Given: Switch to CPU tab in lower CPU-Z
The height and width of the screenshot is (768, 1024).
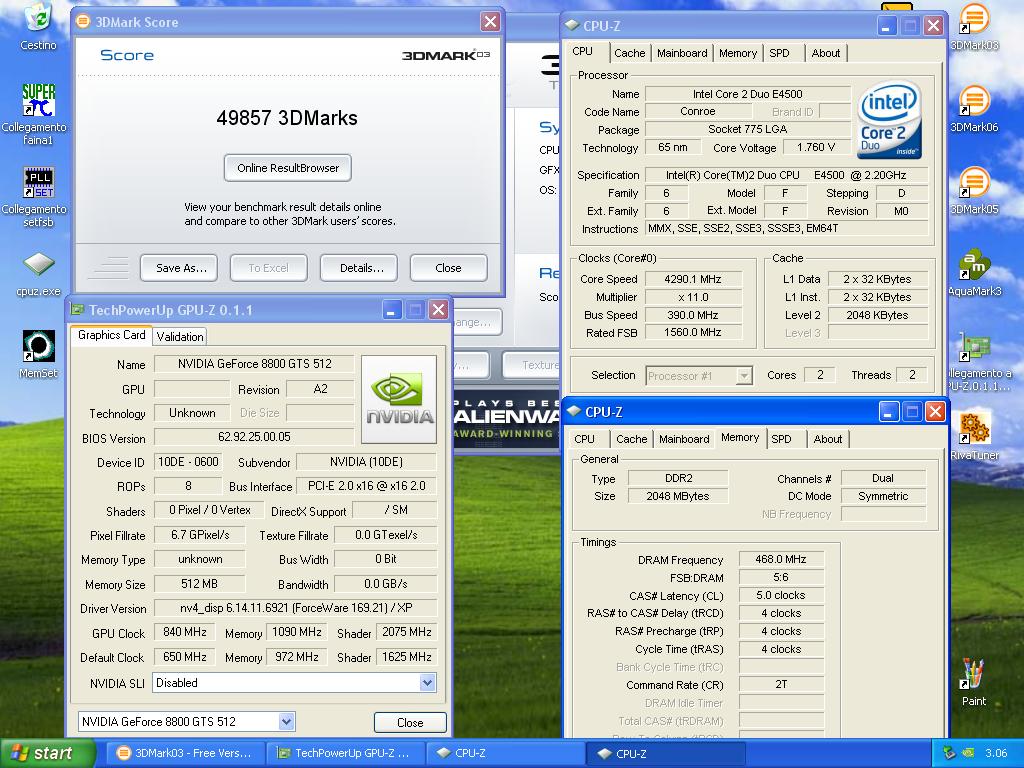Looking at the screenshot, I should pos(584,439).
